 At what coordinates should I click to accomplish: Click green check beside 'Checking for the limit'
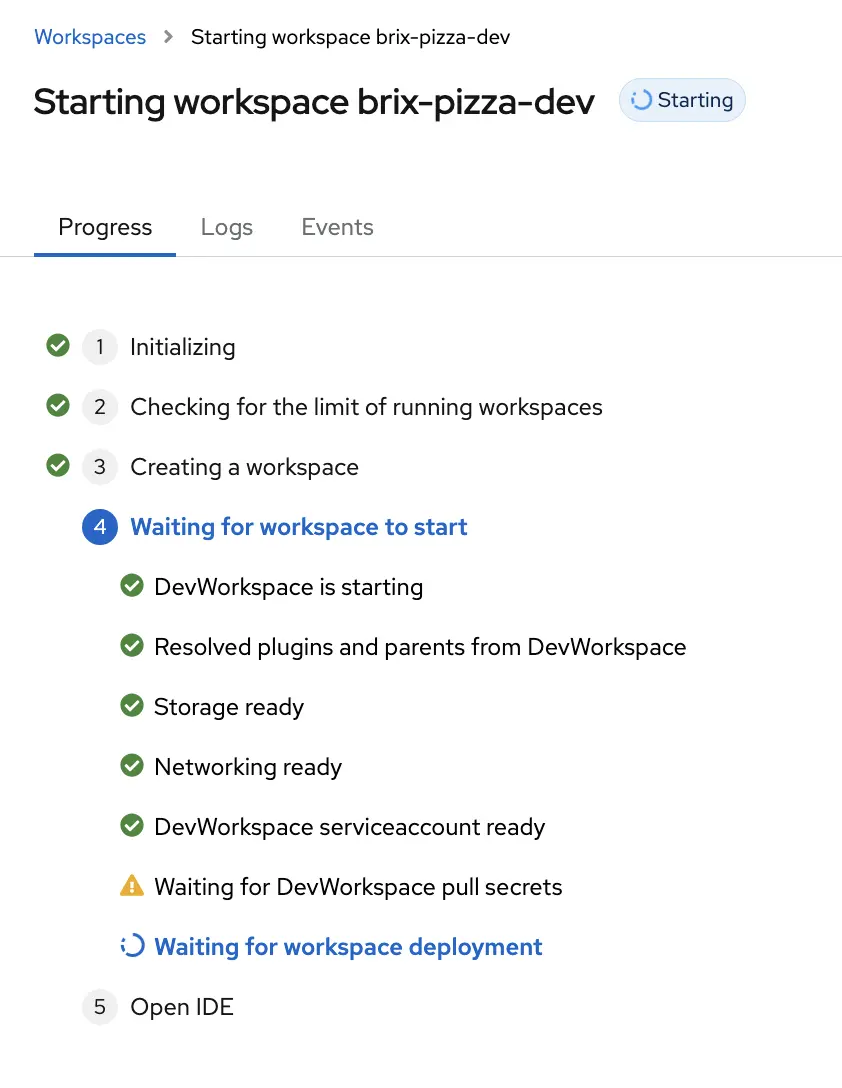point(58,405)
